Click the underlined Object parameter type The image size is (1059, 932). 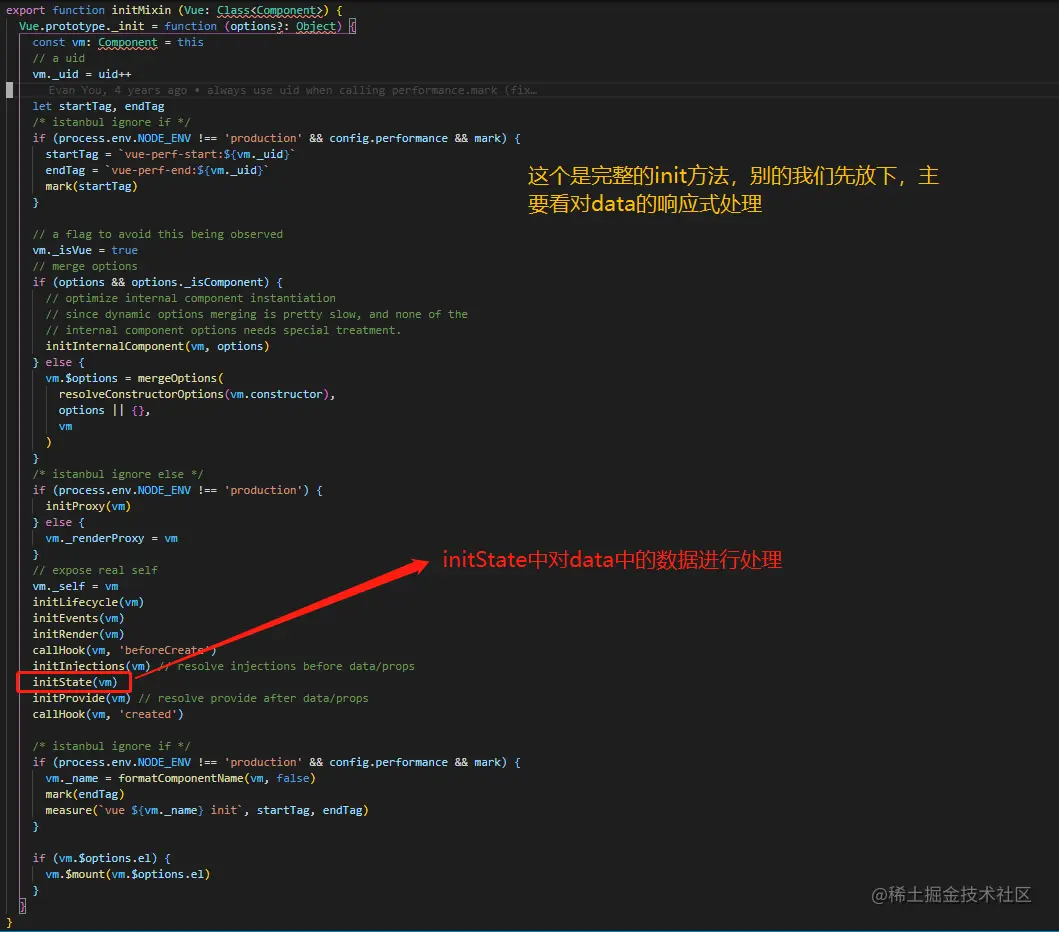315,26
